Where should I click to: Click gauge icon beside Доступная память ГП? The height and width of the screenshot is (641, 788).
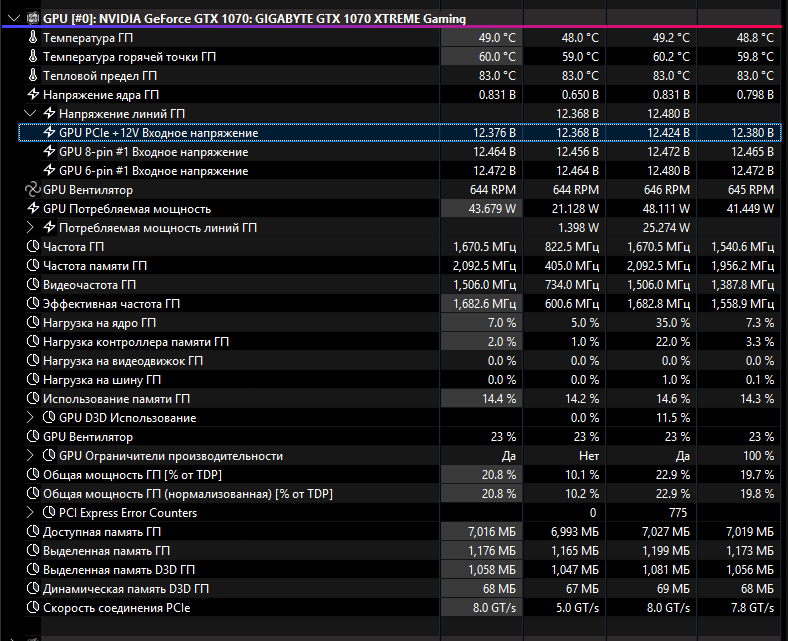33,531
